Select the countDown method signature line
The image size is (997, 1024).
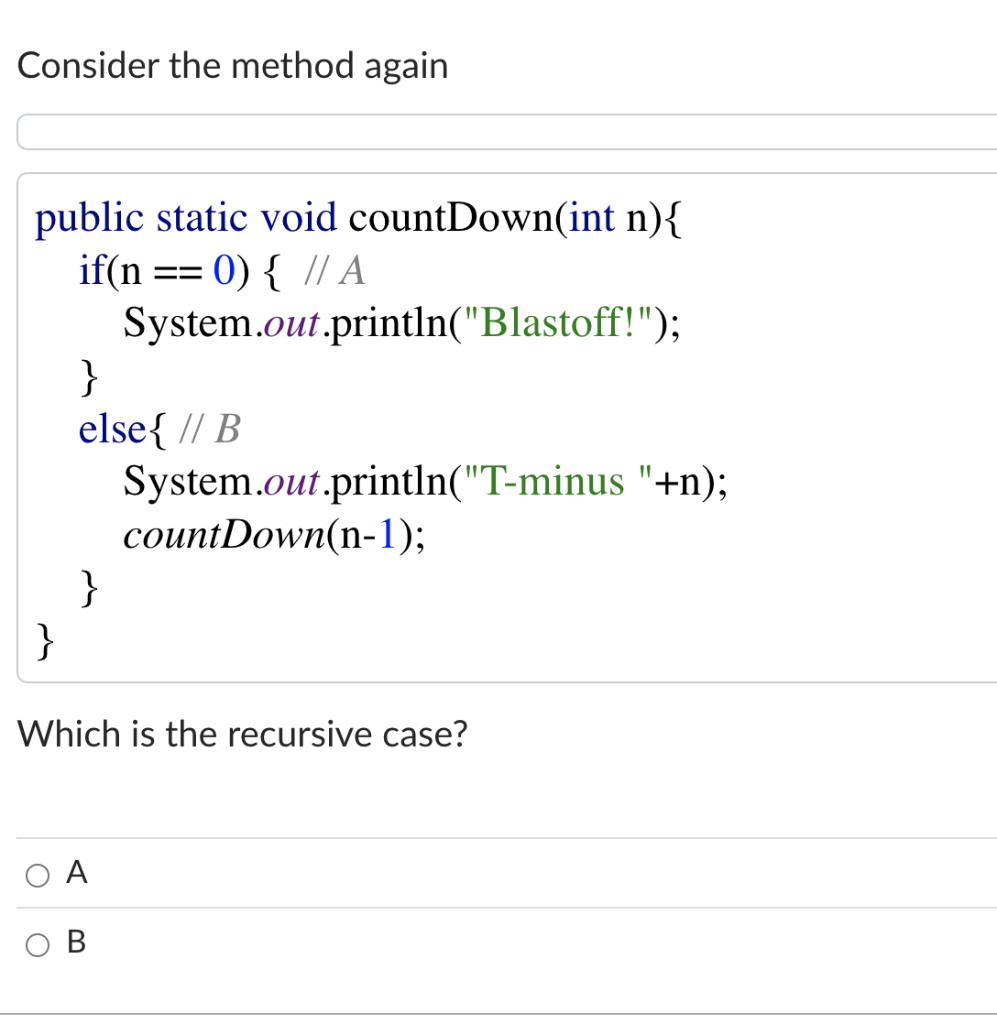[x=360, y=217]
